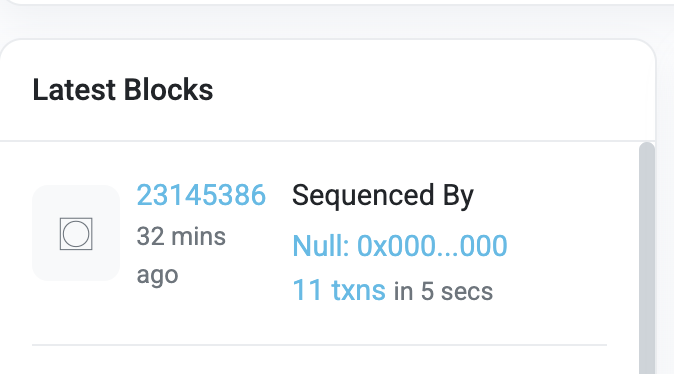Click the blank area right of Latest Blocks title
The height and width of the screenshot is (374, 674).
click(430, 90)
